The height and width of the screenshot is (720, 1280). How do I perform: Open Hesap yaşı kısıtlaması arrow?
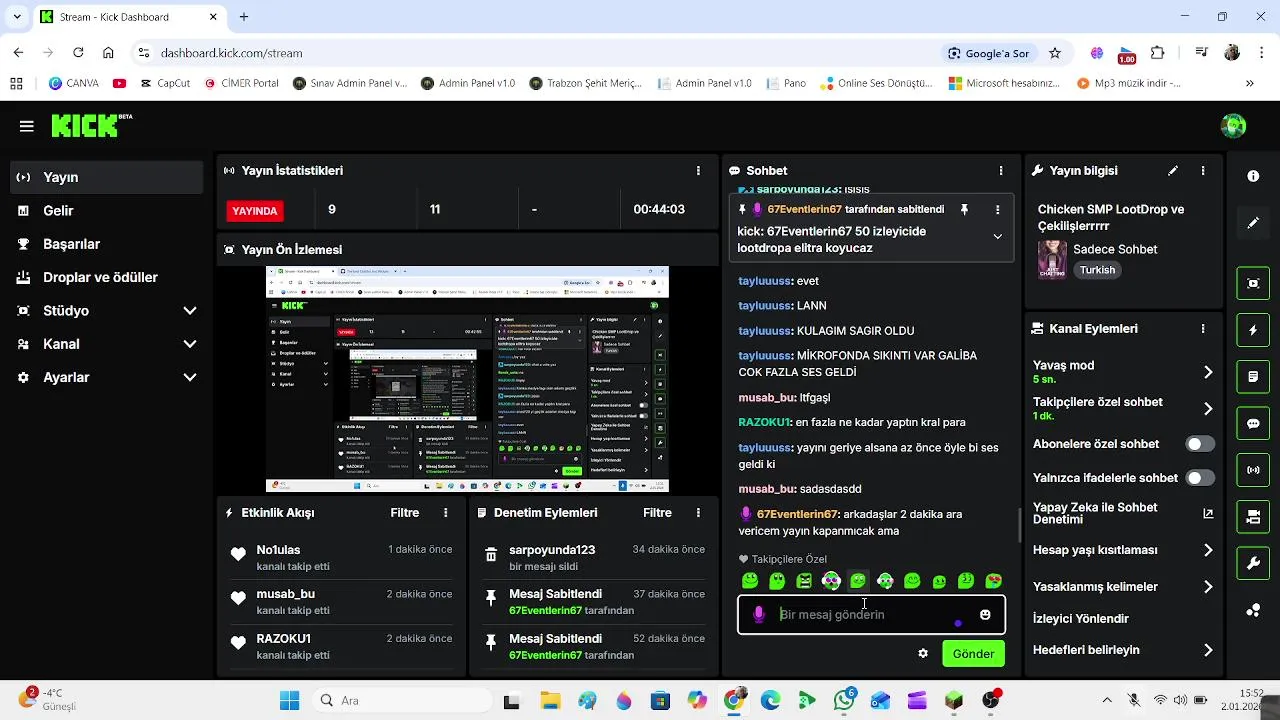pos(1208,550)
